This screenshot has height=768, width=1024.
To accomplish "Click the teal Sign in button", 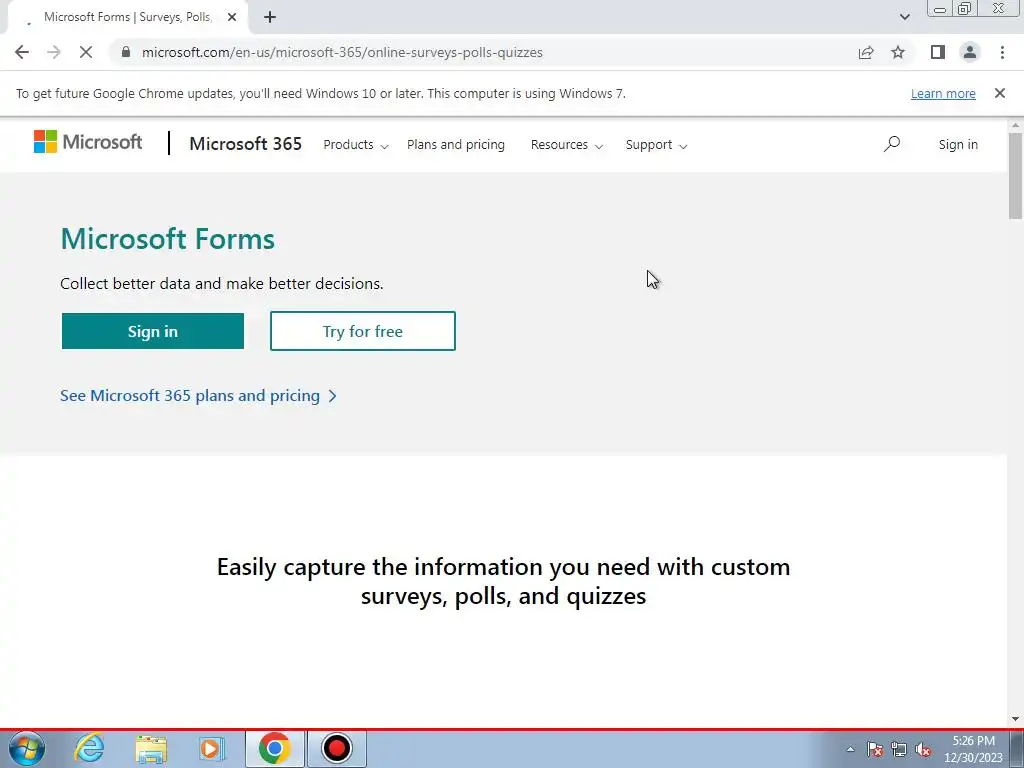I will (153, 331).
